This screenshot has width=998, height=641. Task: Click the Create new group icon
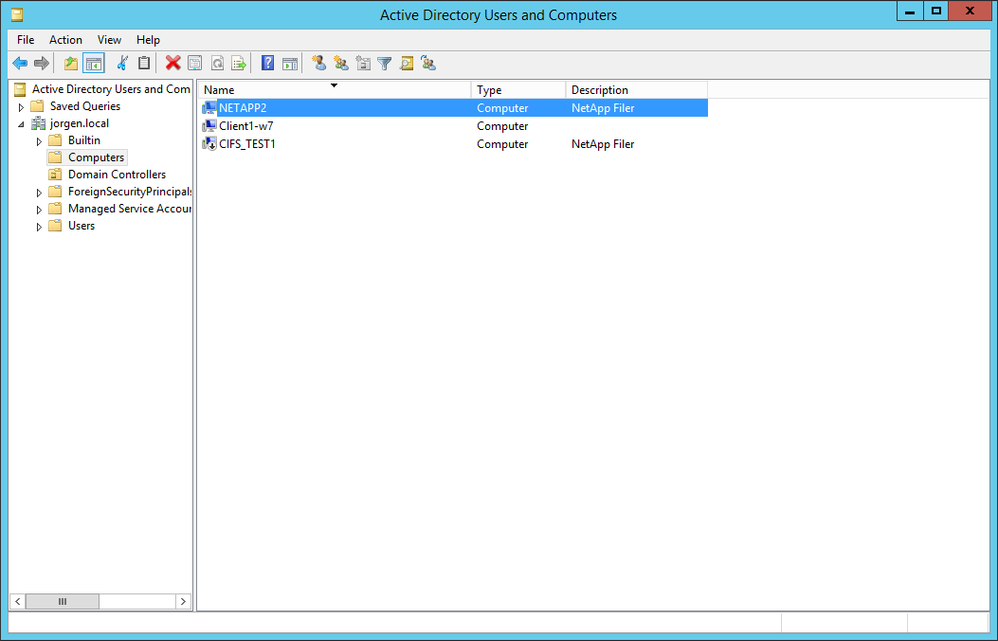341,63
